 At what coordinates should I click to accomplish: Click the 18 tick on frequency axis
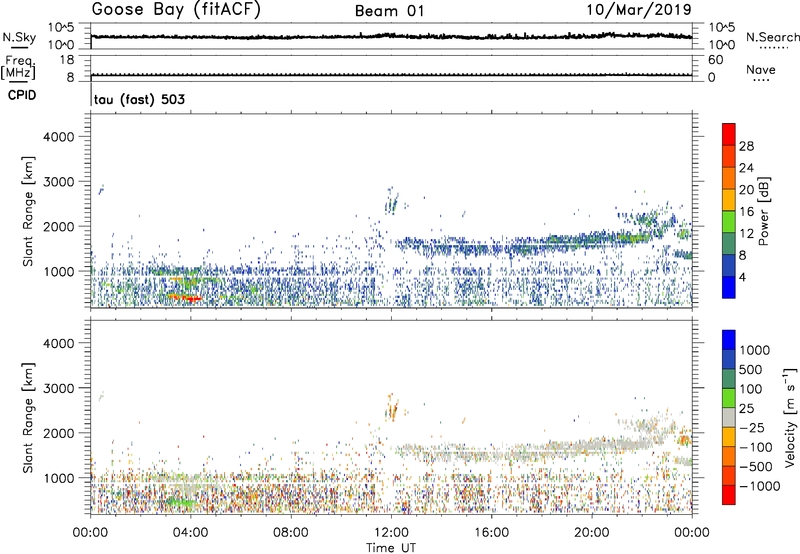(x=67, y=60)
